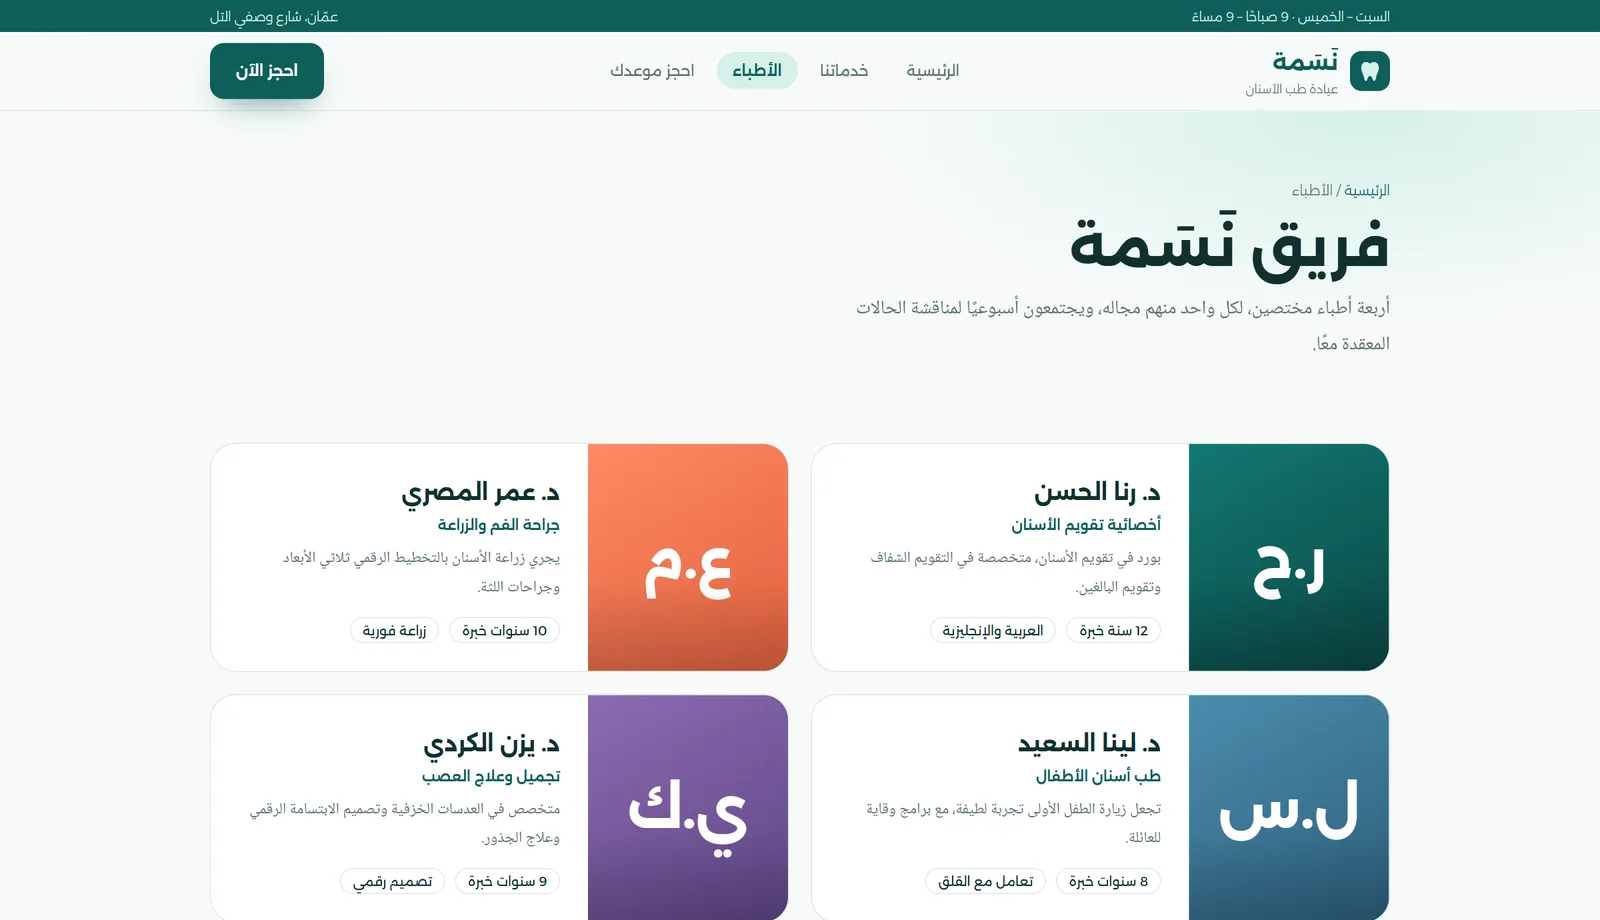Open doctor name د. عمر المصري
The height and width of the screenshot is (920, 1600).
pyautogui.click(x=480, y=492)
